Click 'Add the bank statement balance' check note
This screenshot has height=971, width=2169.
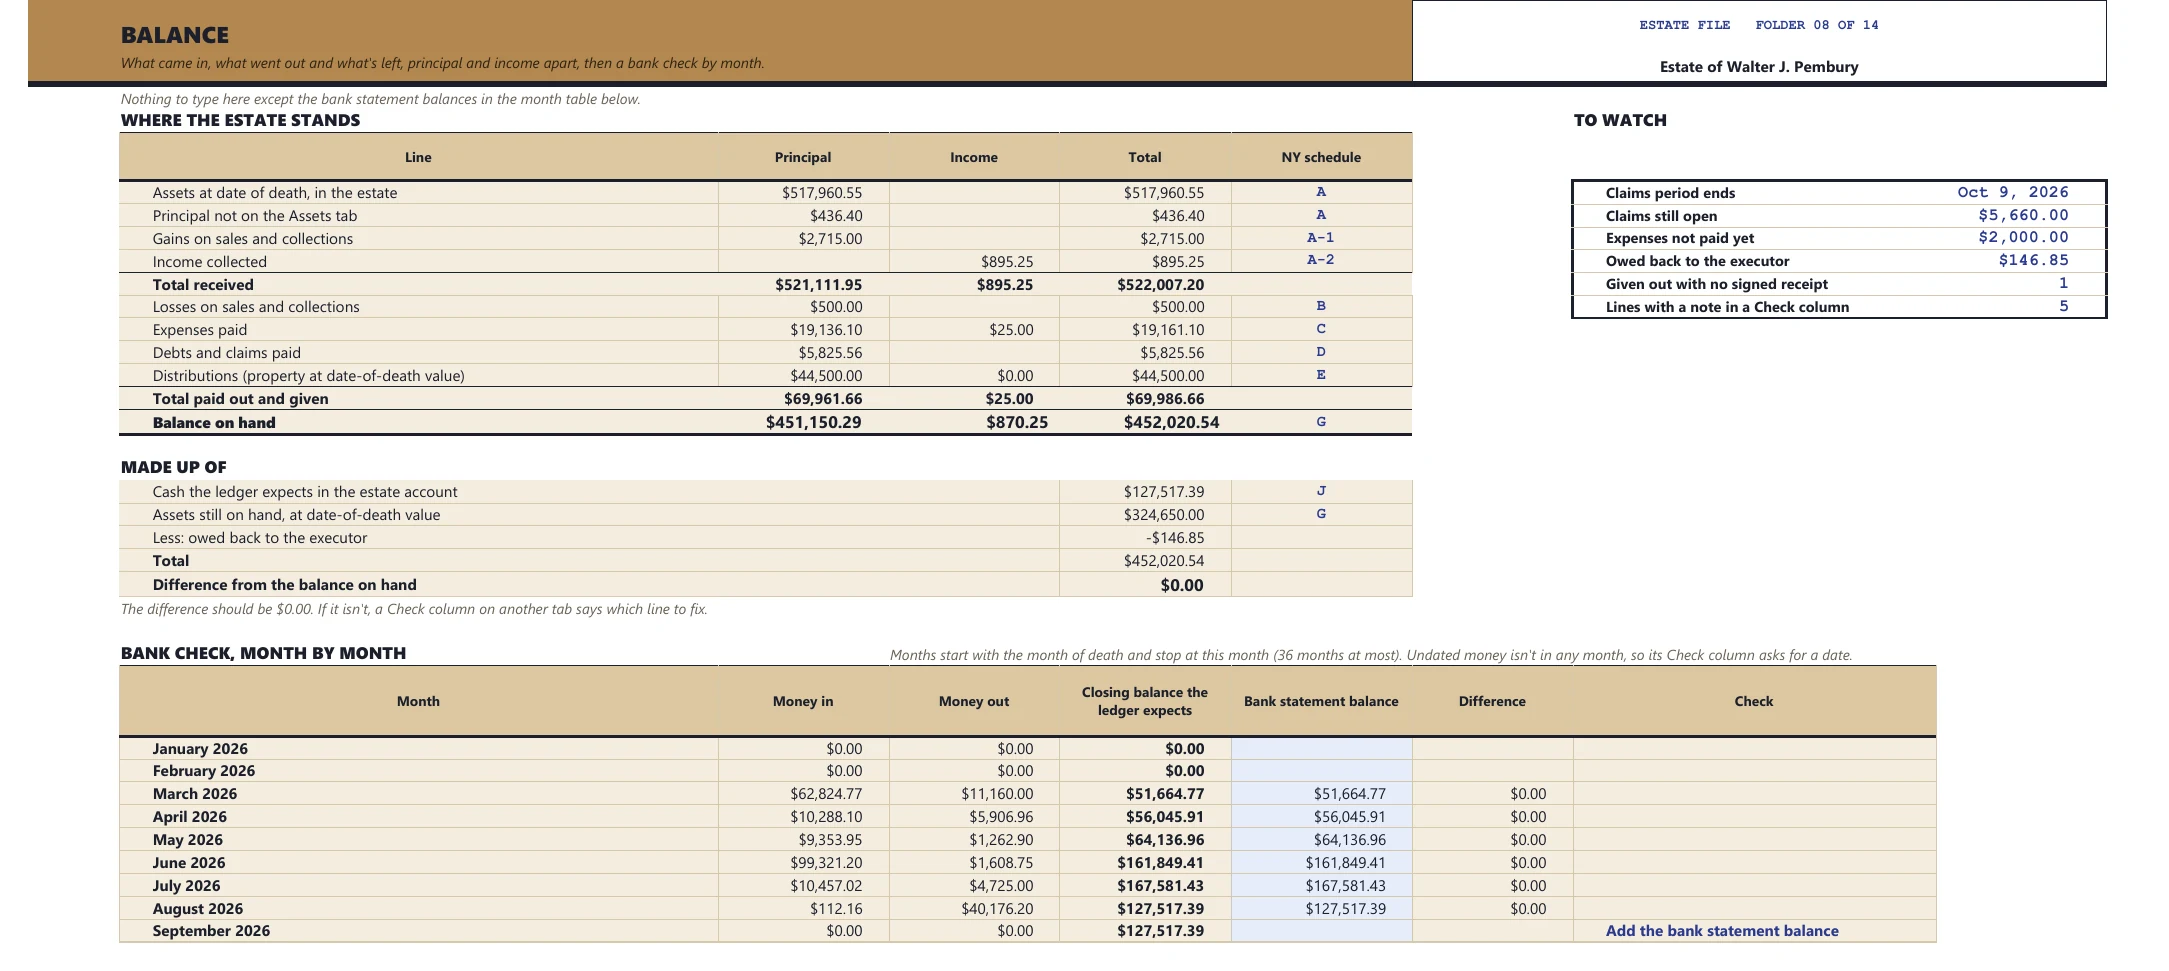1721,931
